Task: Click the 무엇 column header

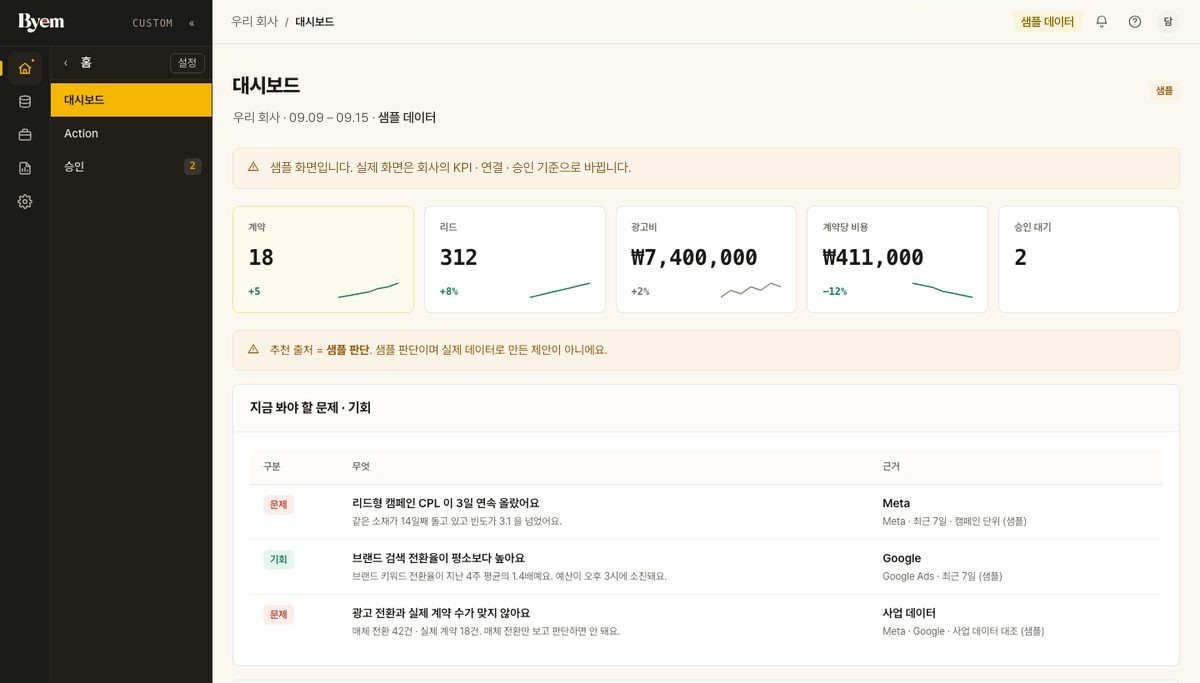Action: pyautogui.click(x=361, y=466)
